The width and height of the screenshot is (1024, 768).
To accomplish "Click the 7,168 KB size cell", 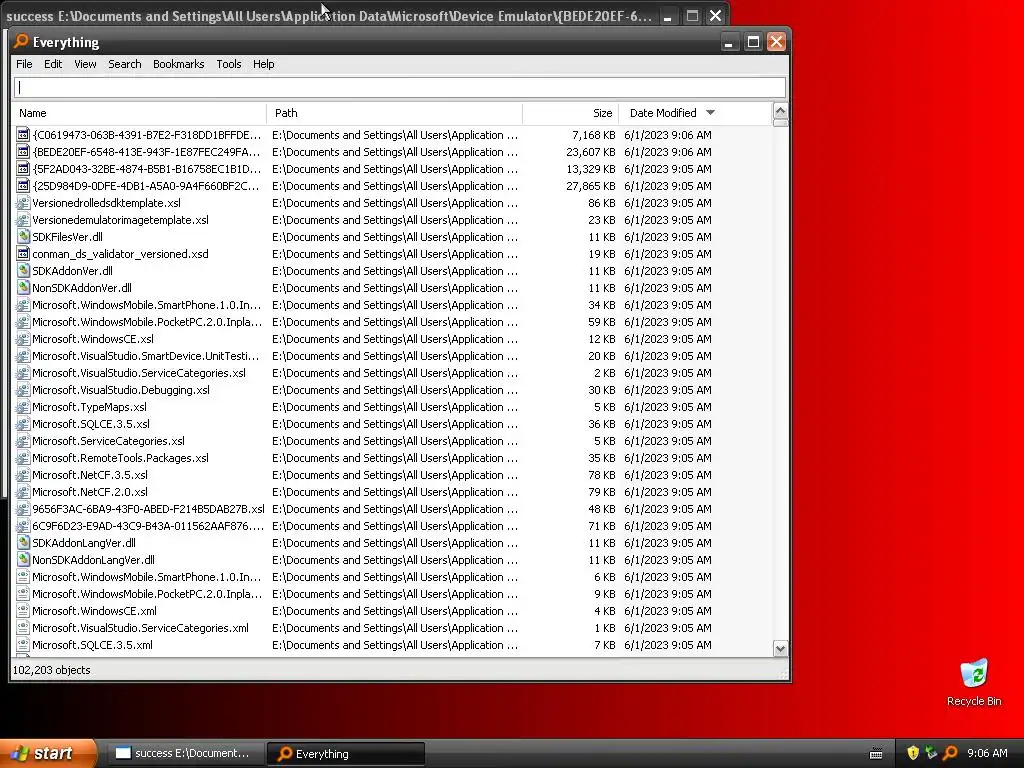I will (x=594, y=135).
